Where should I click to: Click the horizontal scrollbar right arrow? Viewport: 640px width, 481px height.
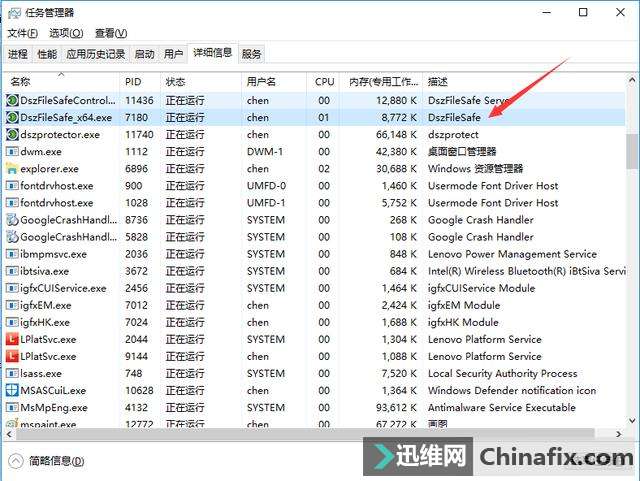tap(619, 434)
